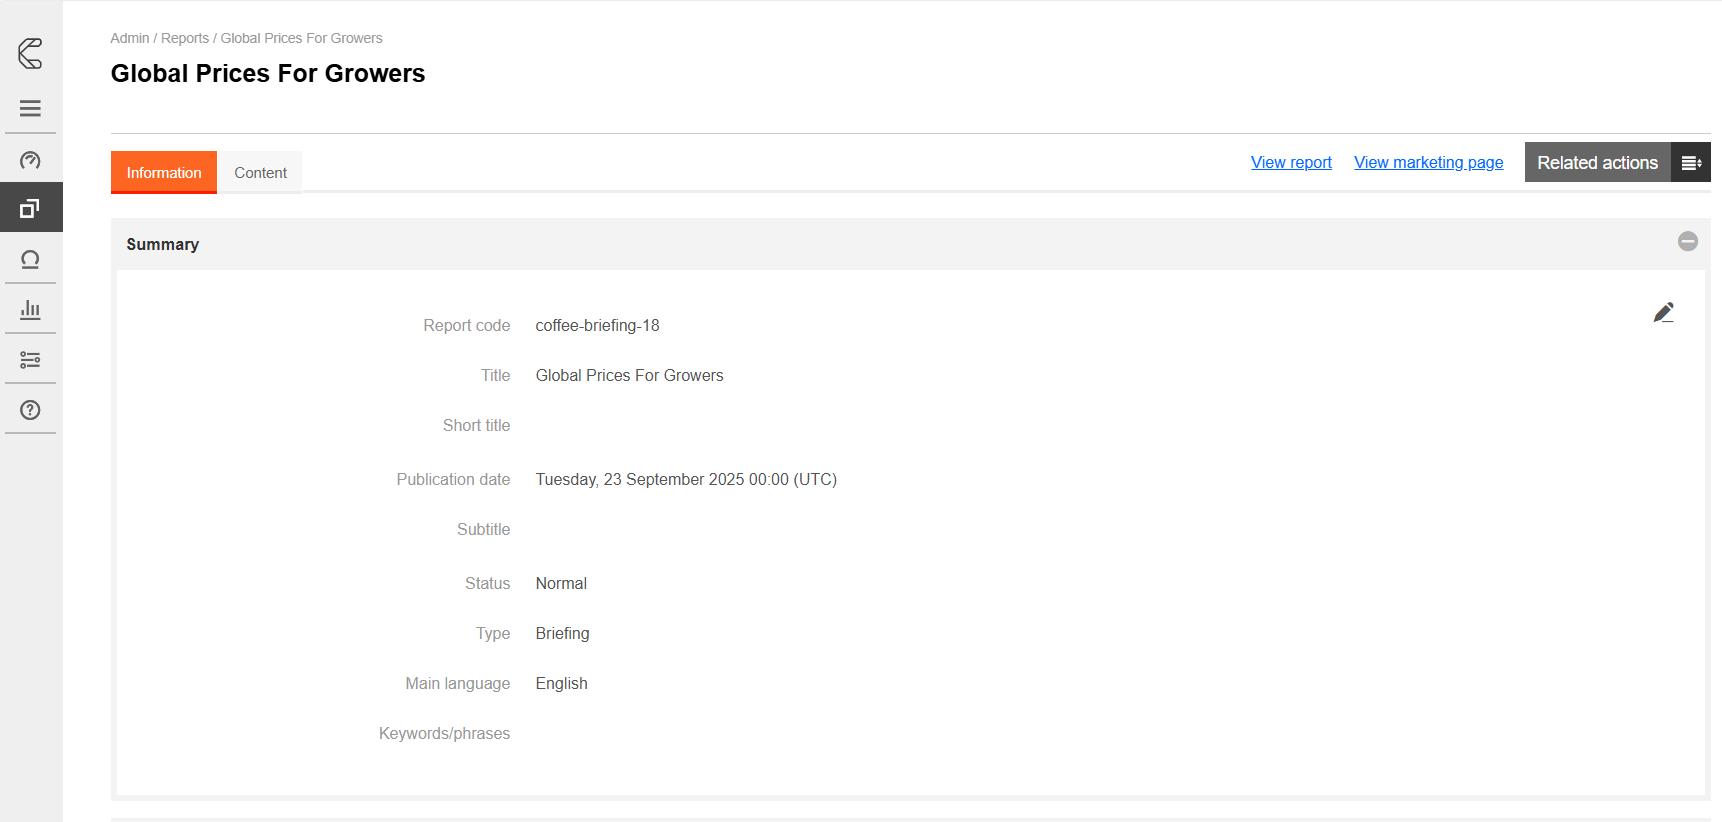Click the help question mark icon
Image resolution: width=1722 pixels, height=822 pixels.
point(30,410)
